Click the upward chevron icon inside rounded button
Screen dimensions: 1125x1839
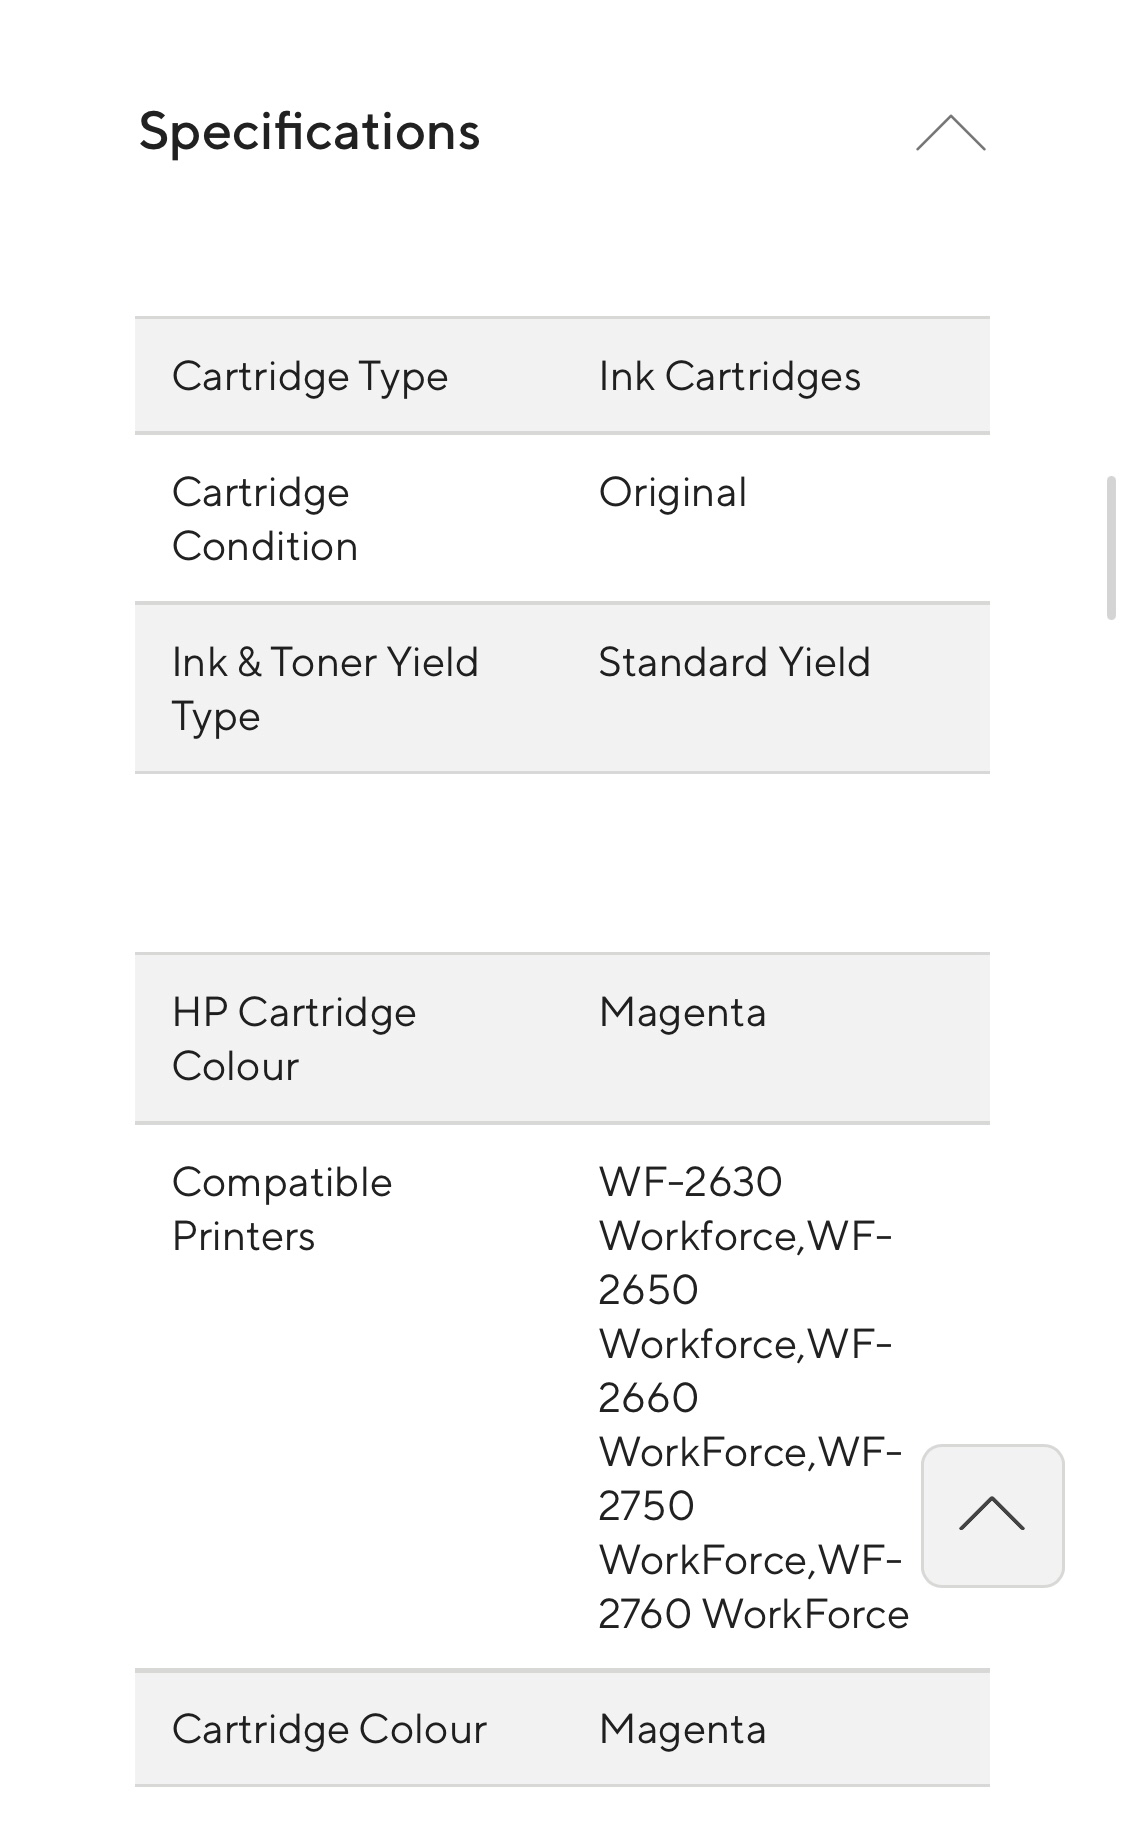click(x=991, y=1517)
